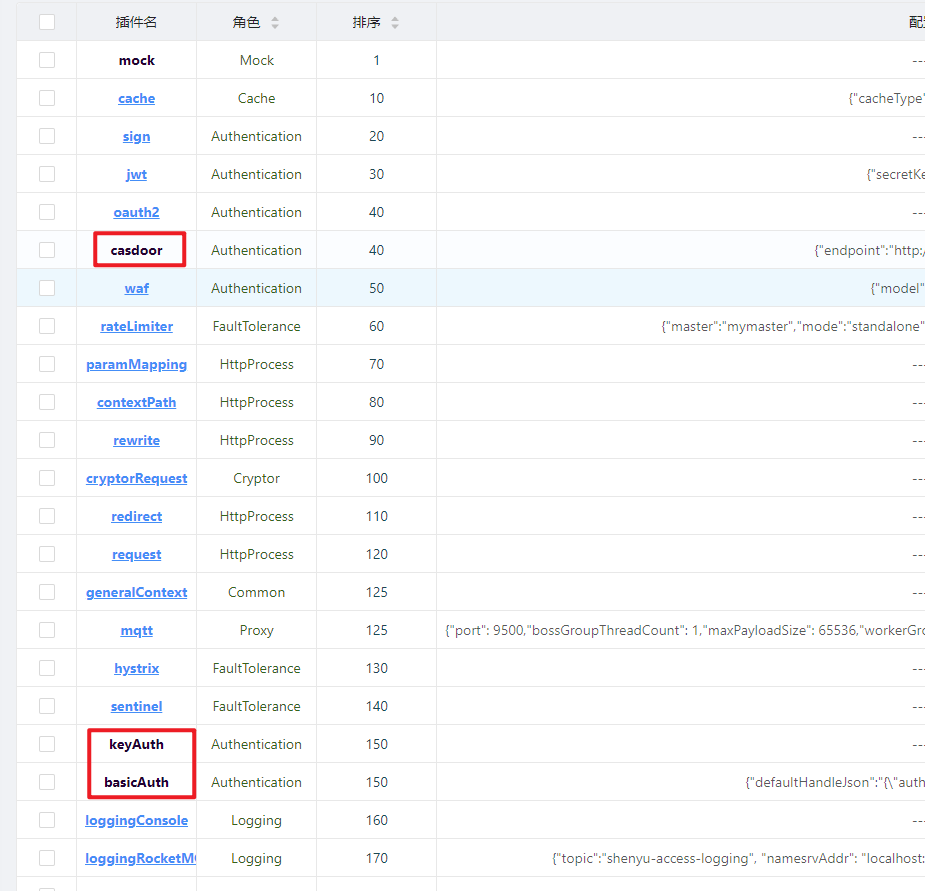Sort by 排序 column sort arrows
Image resolution: width=925 pixels, height=891 pixels.
395,22
